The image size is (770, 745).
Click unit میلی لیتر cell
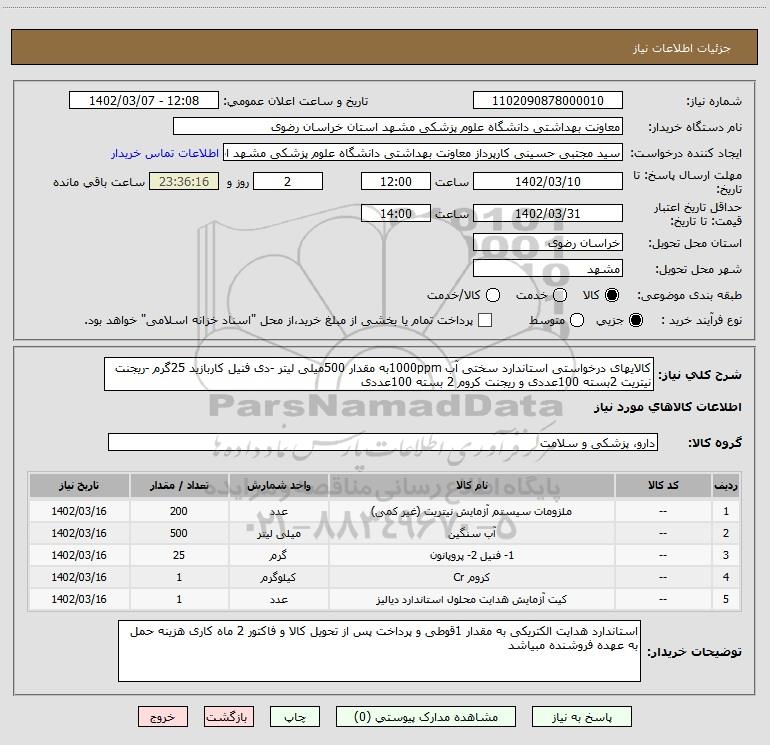click(x=278, y=533)
